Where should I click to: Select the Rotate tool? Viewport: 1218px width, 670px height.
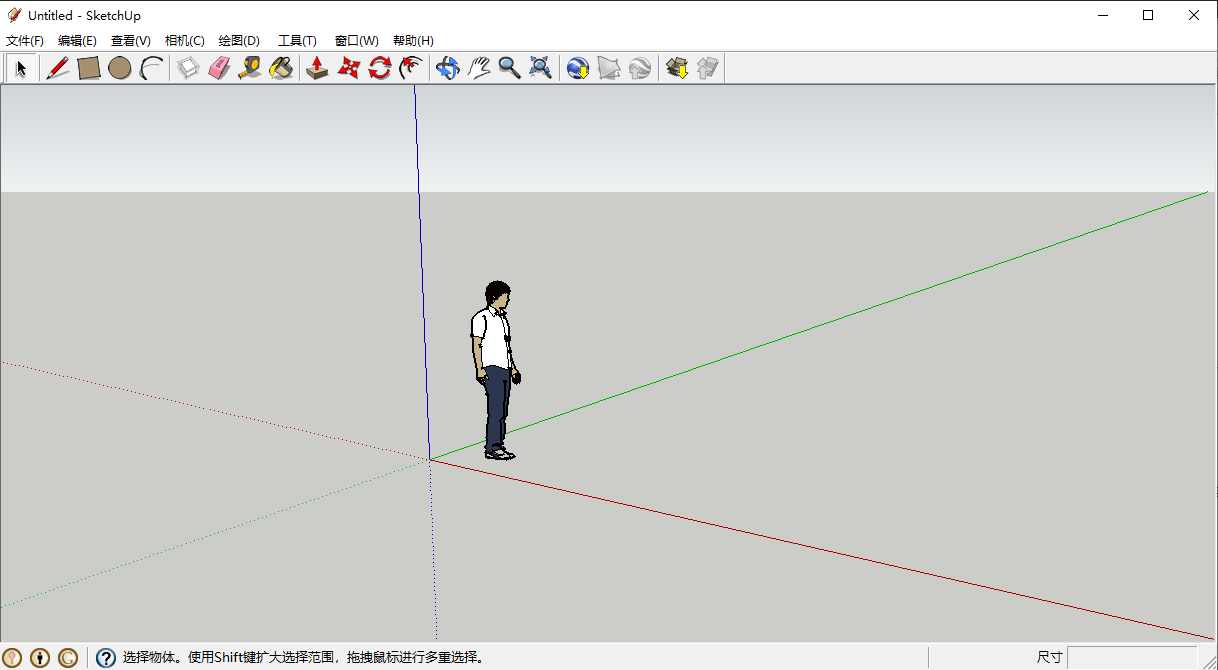(x=379, y=68)
